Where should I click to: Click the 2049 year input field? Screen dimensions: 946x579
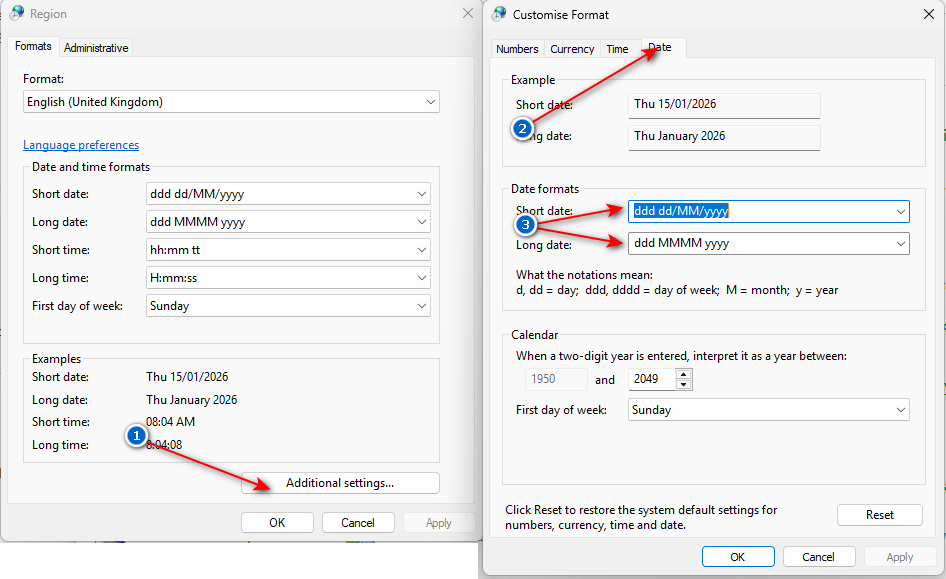tap(652, 379)
